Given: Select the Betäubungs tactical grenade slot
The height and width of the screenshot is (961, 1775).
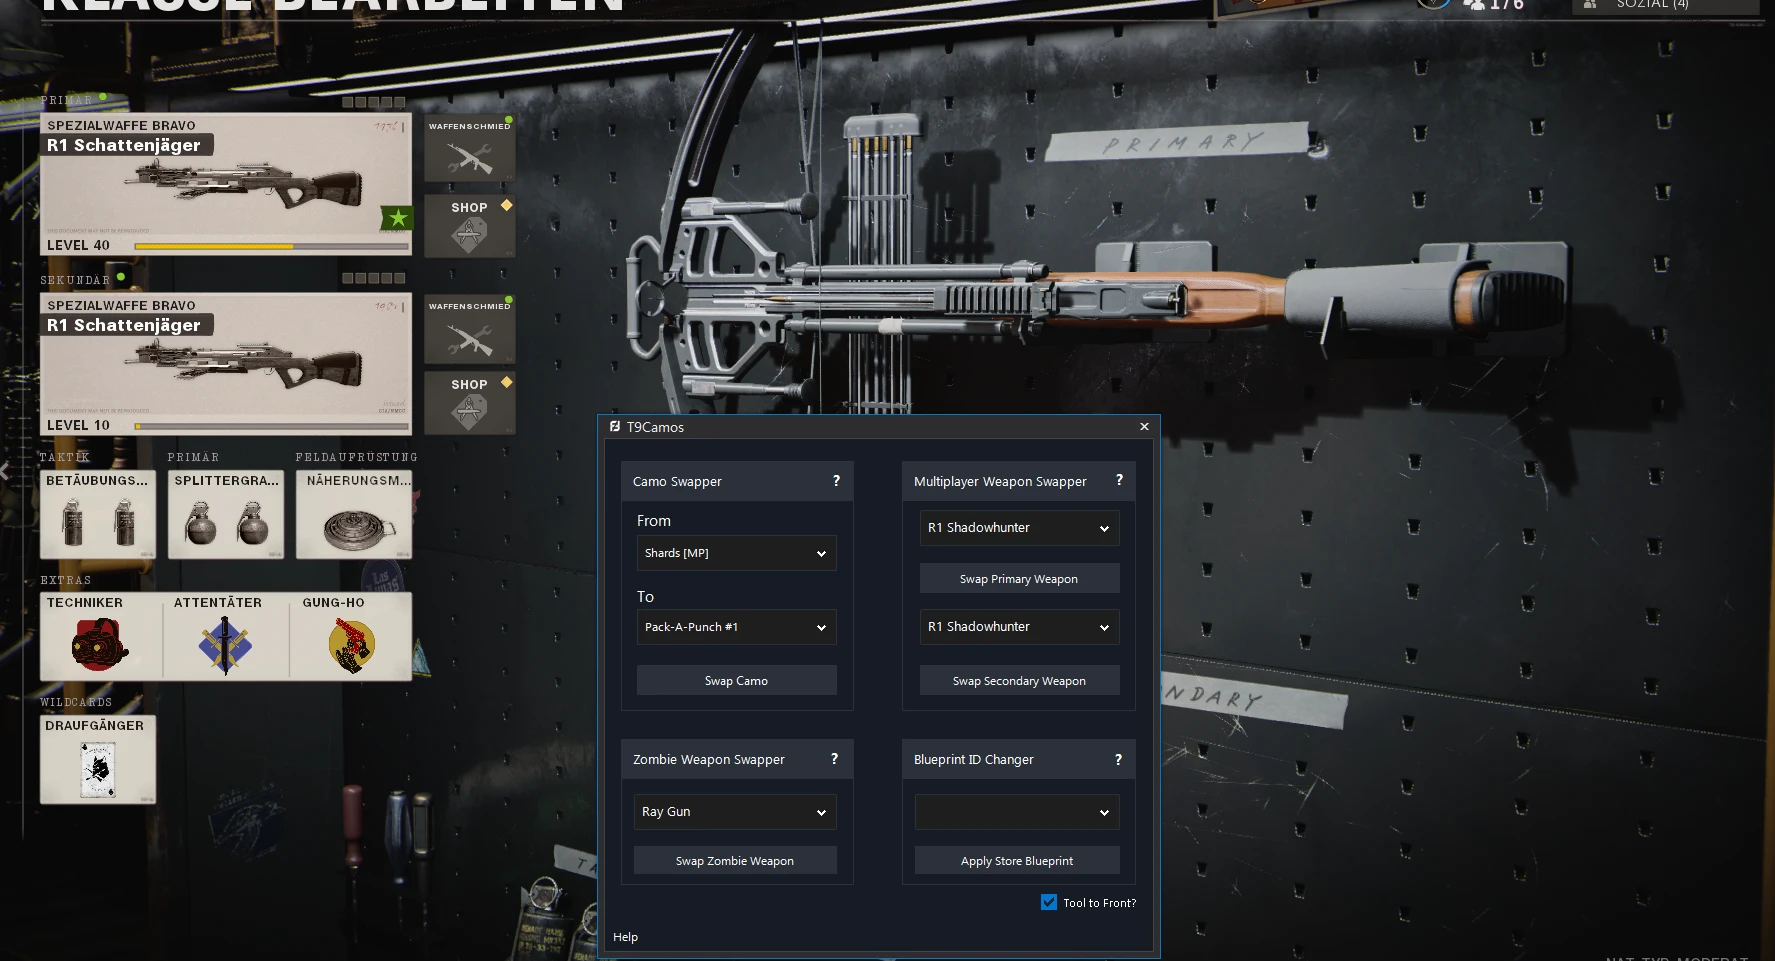Looking at the screenshot, I should click(x=98, y=514).
